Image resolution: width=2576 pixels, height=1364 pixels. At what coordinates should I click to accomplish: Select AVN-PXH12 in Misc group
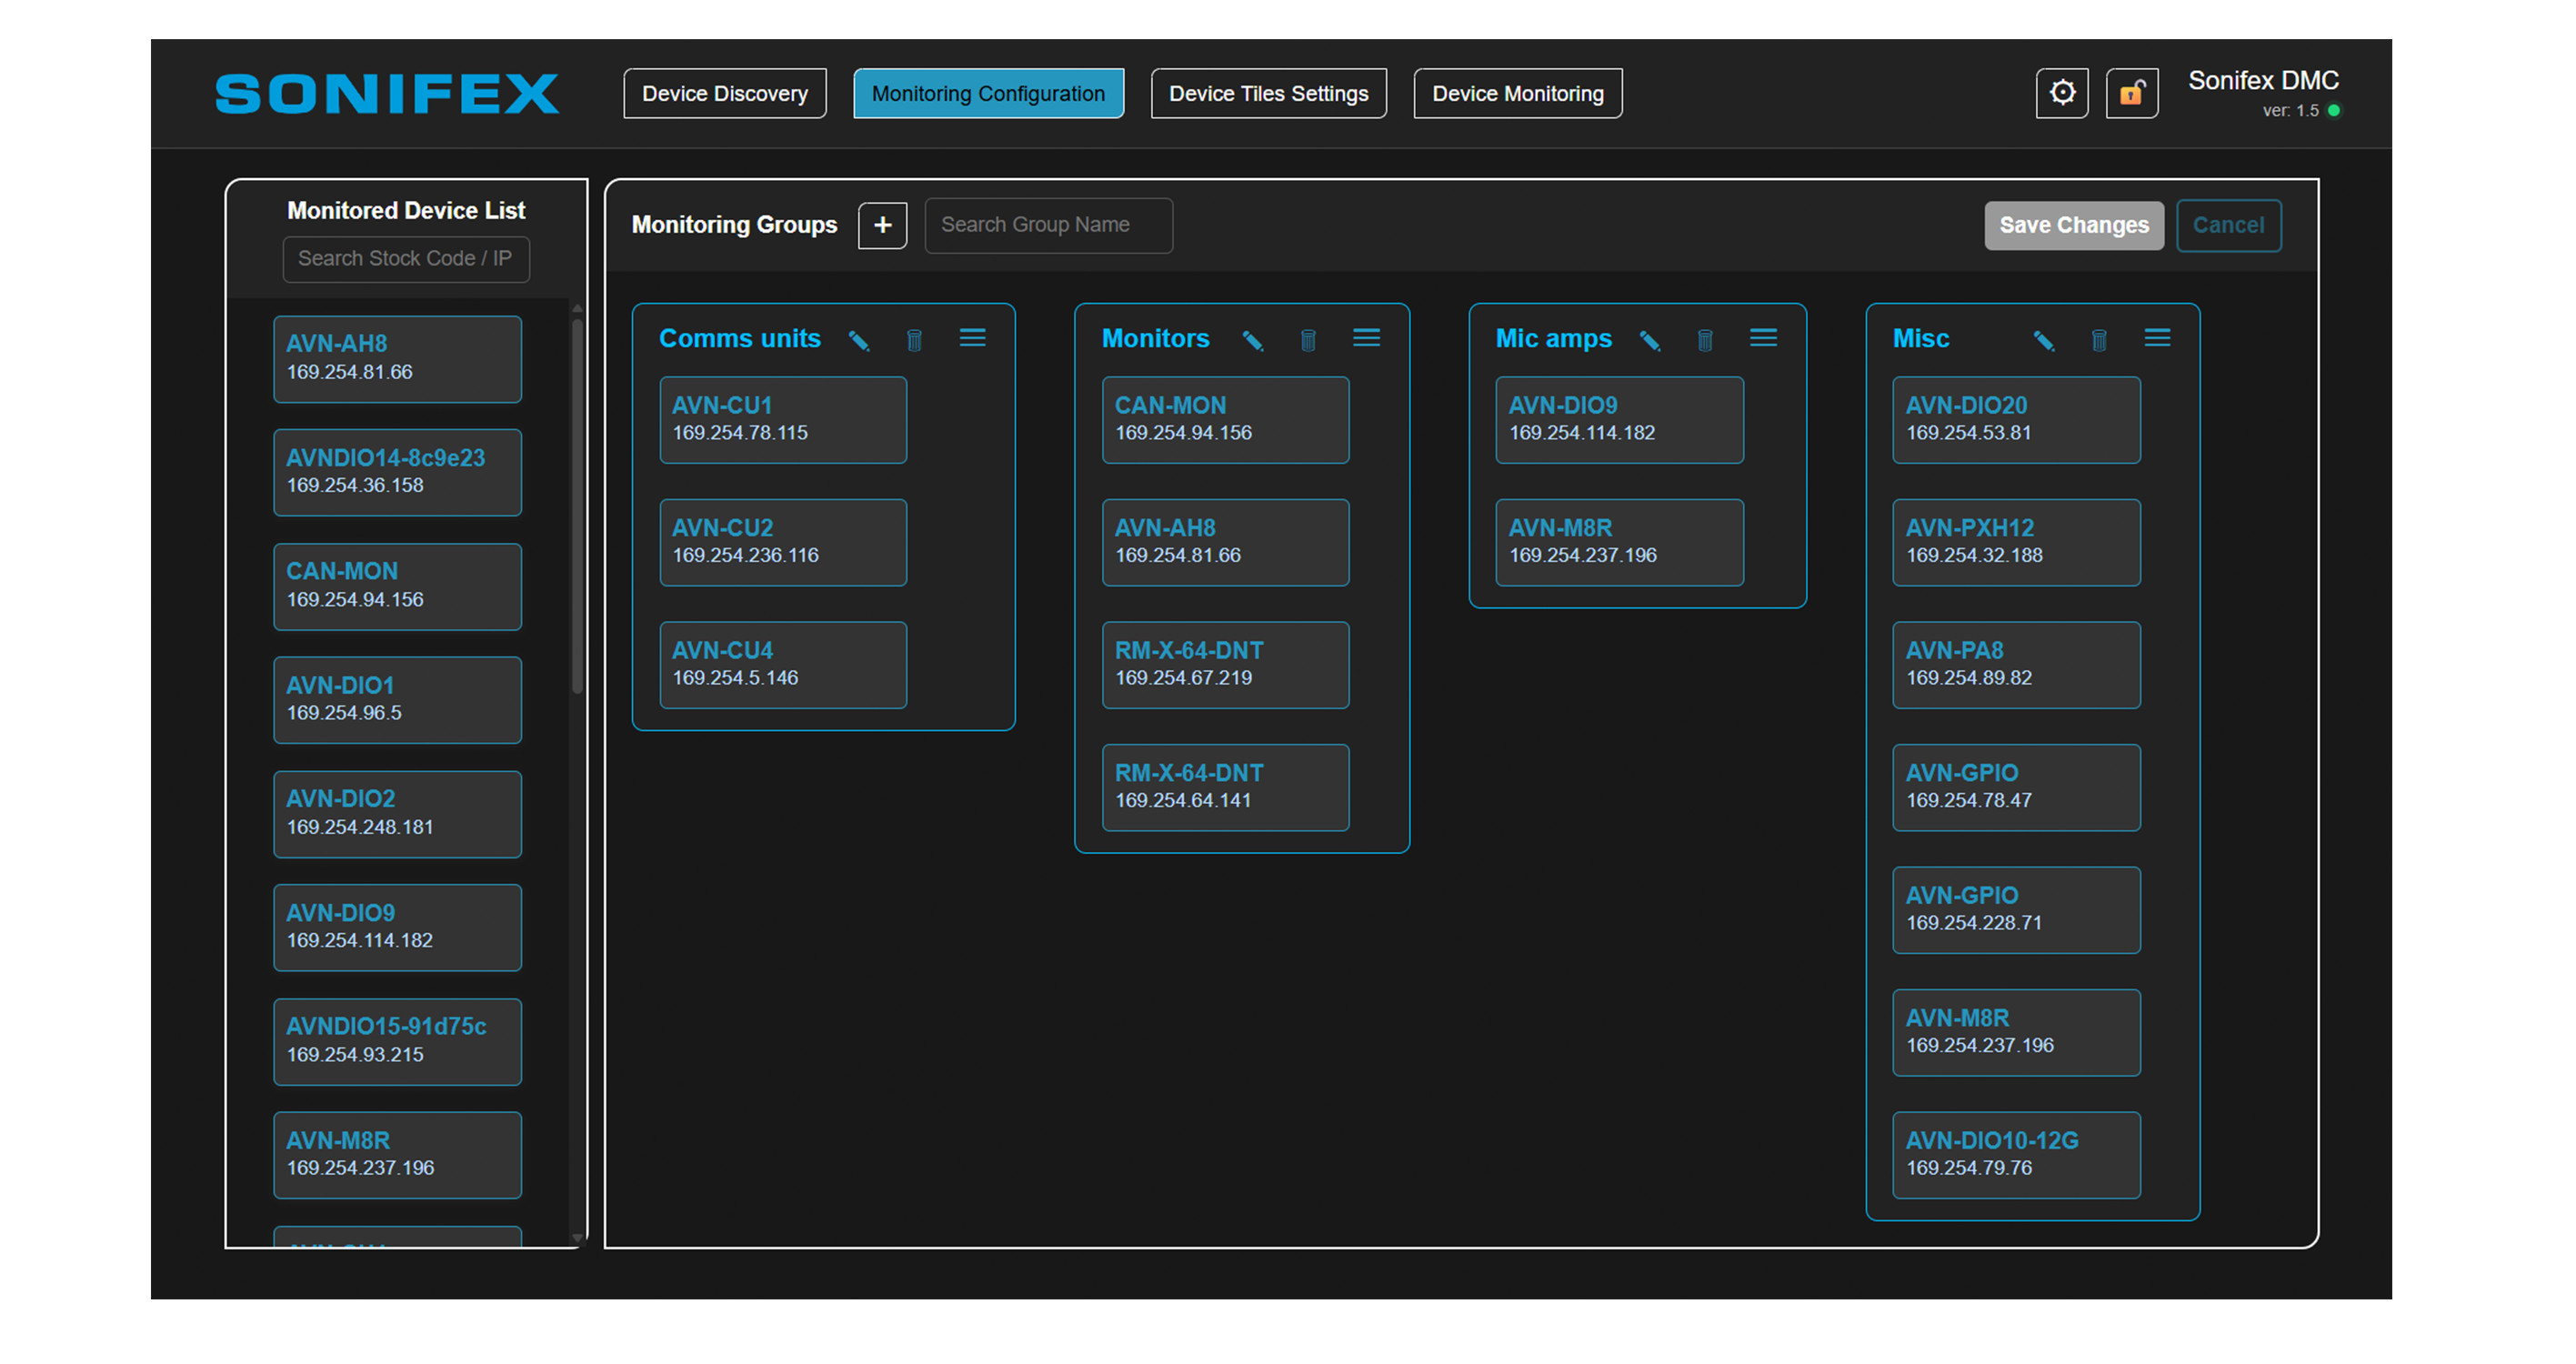(2016, 542)
